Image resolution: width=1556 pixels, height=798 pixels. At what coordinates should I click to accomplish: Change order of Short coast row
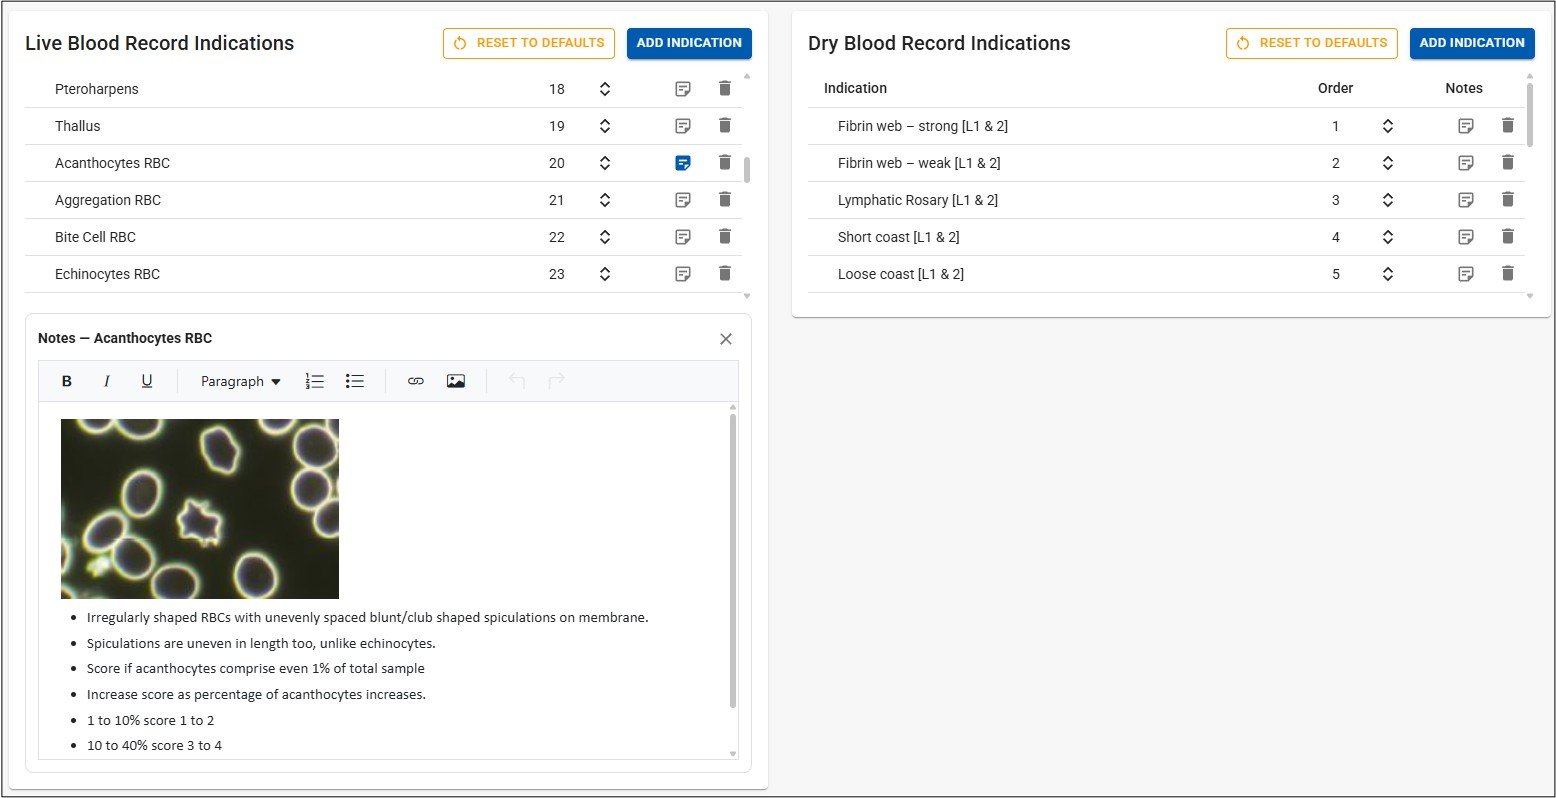(x=1388, y=237)
